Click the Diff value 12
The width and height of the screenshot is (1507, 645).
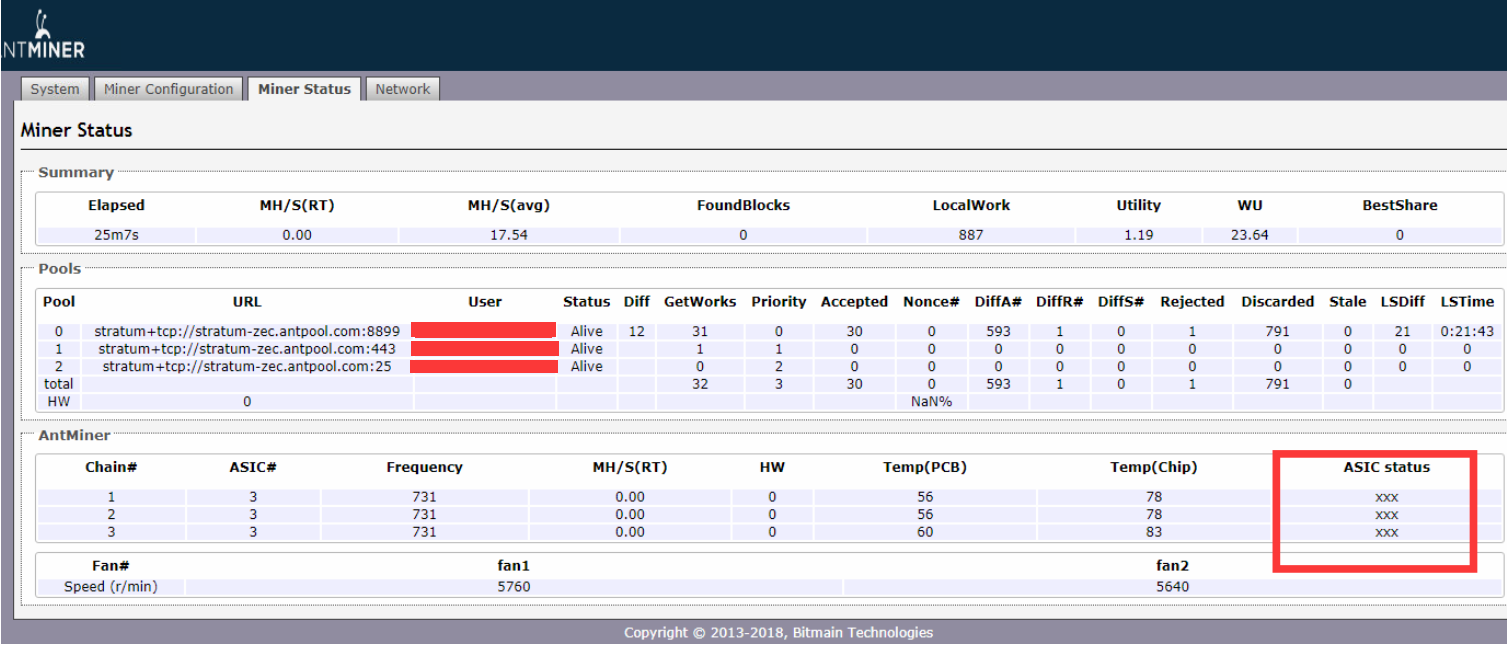click(x=637, y=331)
